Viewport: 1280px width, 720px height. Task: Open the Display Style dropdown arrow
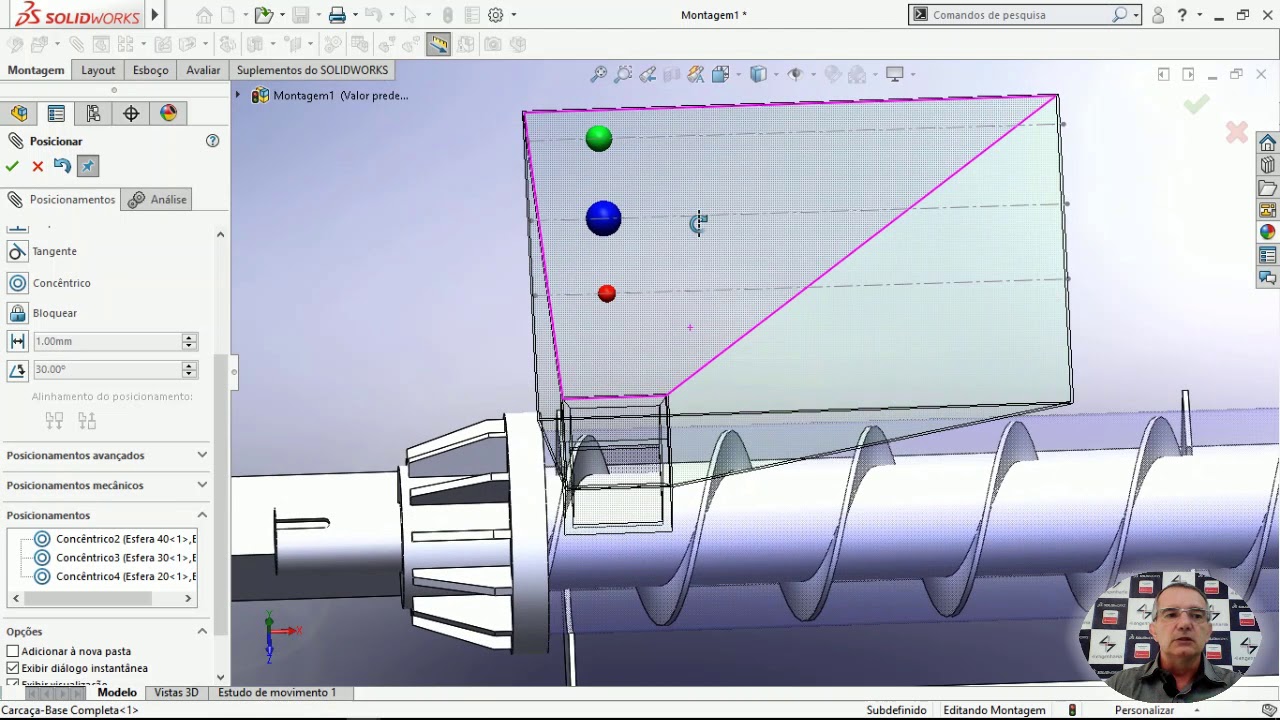[x=776, y=74]
